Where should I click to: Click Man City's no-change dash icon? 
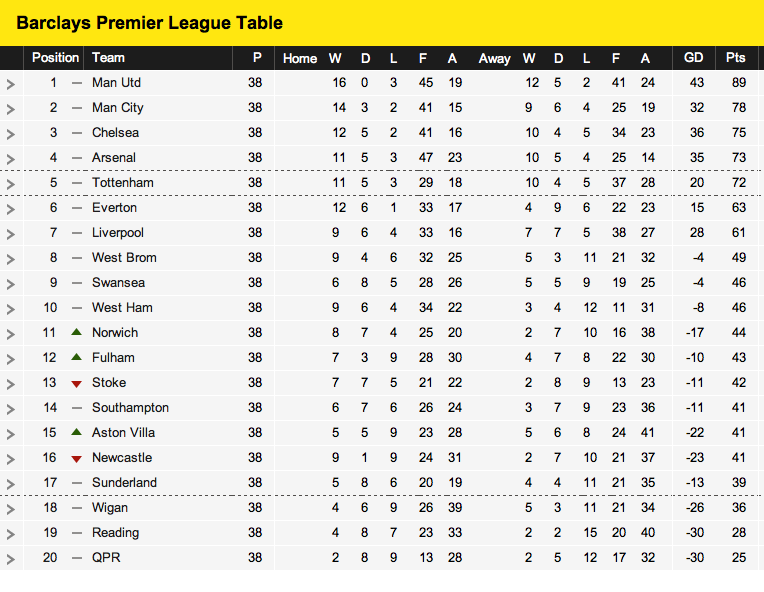tap(76, 108)
